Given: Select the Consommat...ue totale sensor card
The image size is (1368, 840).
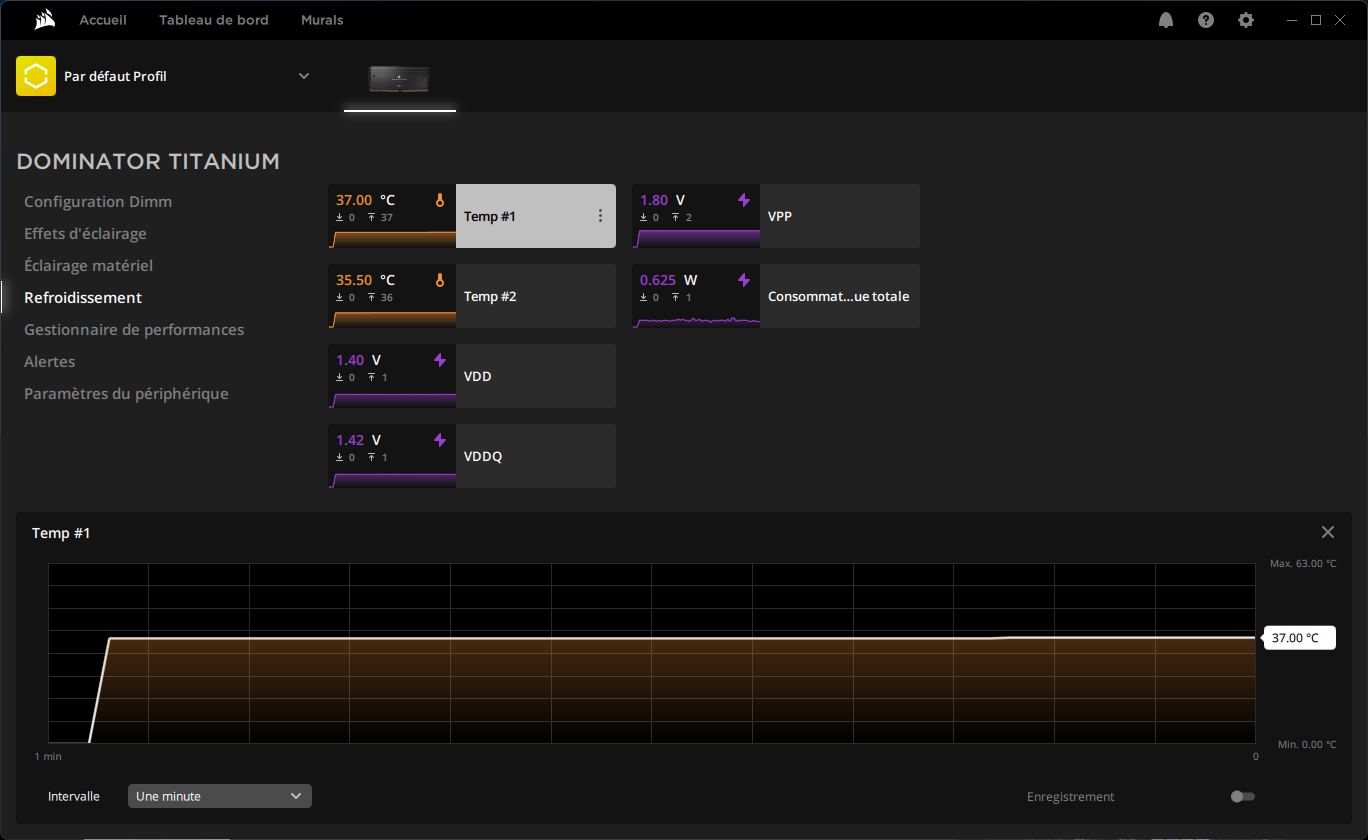Looking at the screenshot, I should click(776, 296).
